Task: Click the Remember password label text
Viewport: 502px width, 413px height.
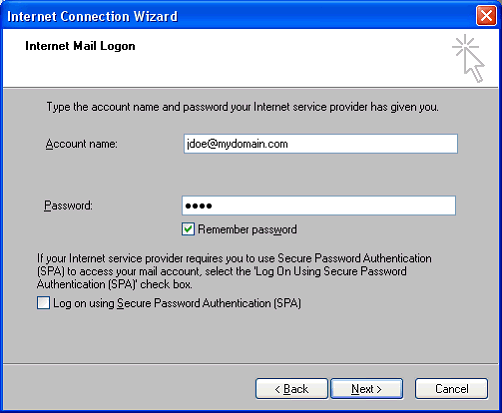Action: (x=247, y=229)
